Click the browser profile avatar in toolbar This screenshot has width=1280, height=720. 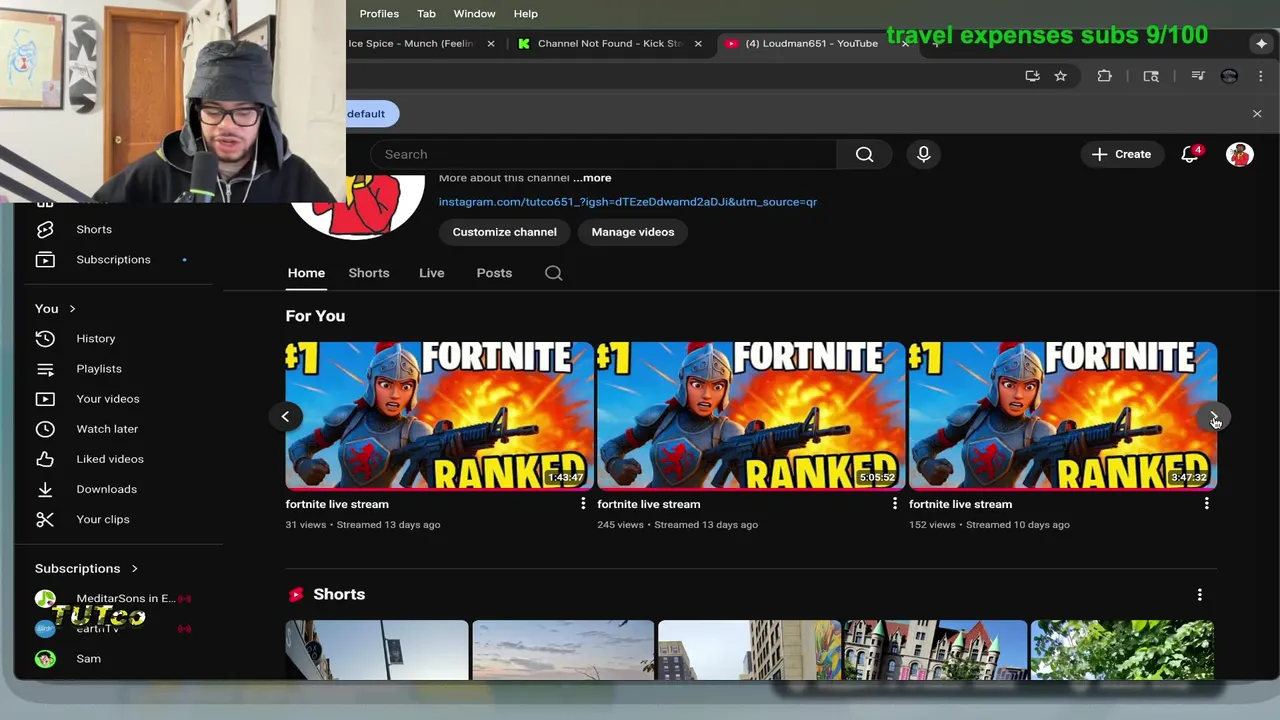1229,76
